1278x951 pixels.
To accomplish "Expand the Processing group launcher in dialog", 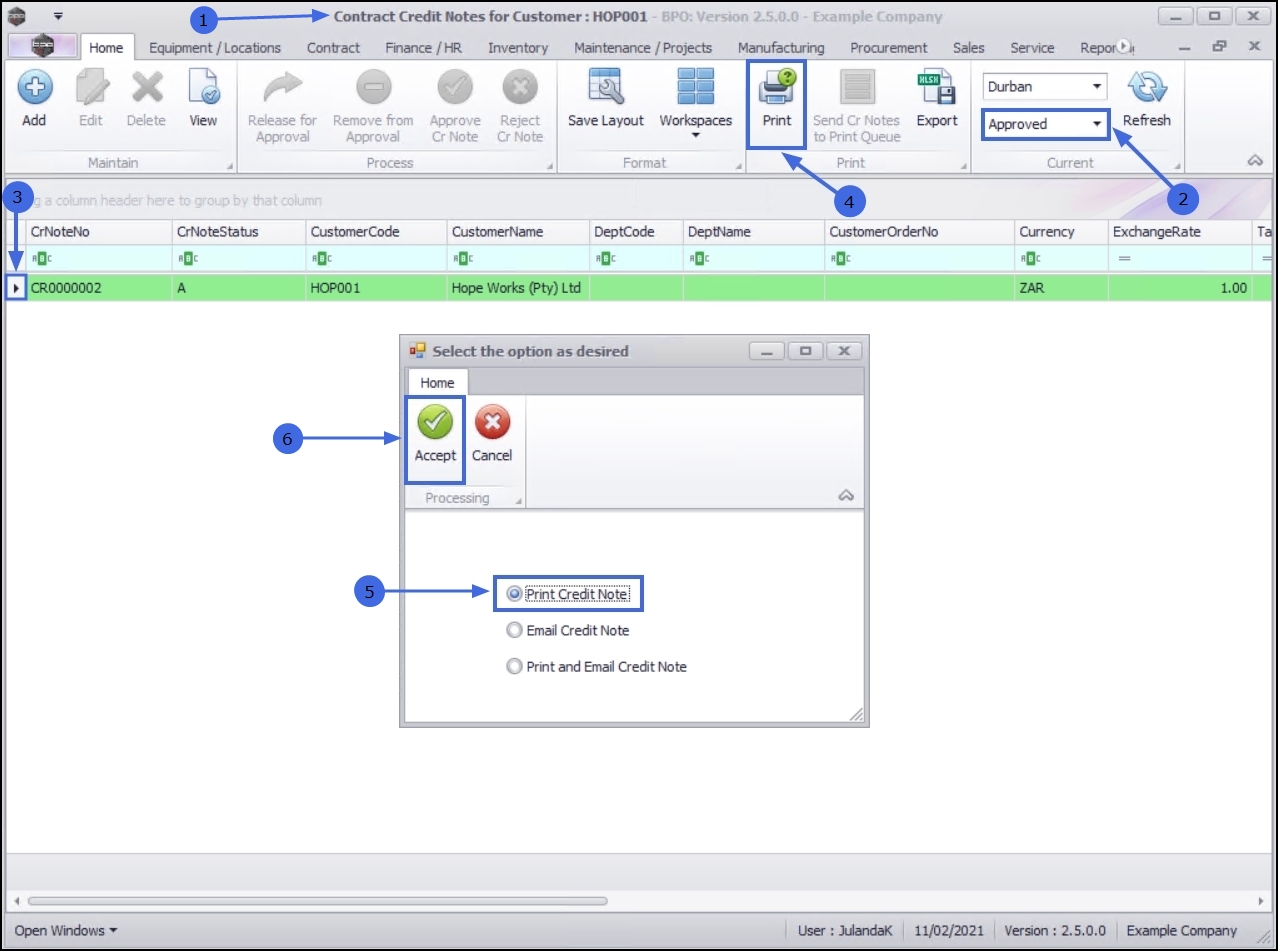I will [519, 501].
